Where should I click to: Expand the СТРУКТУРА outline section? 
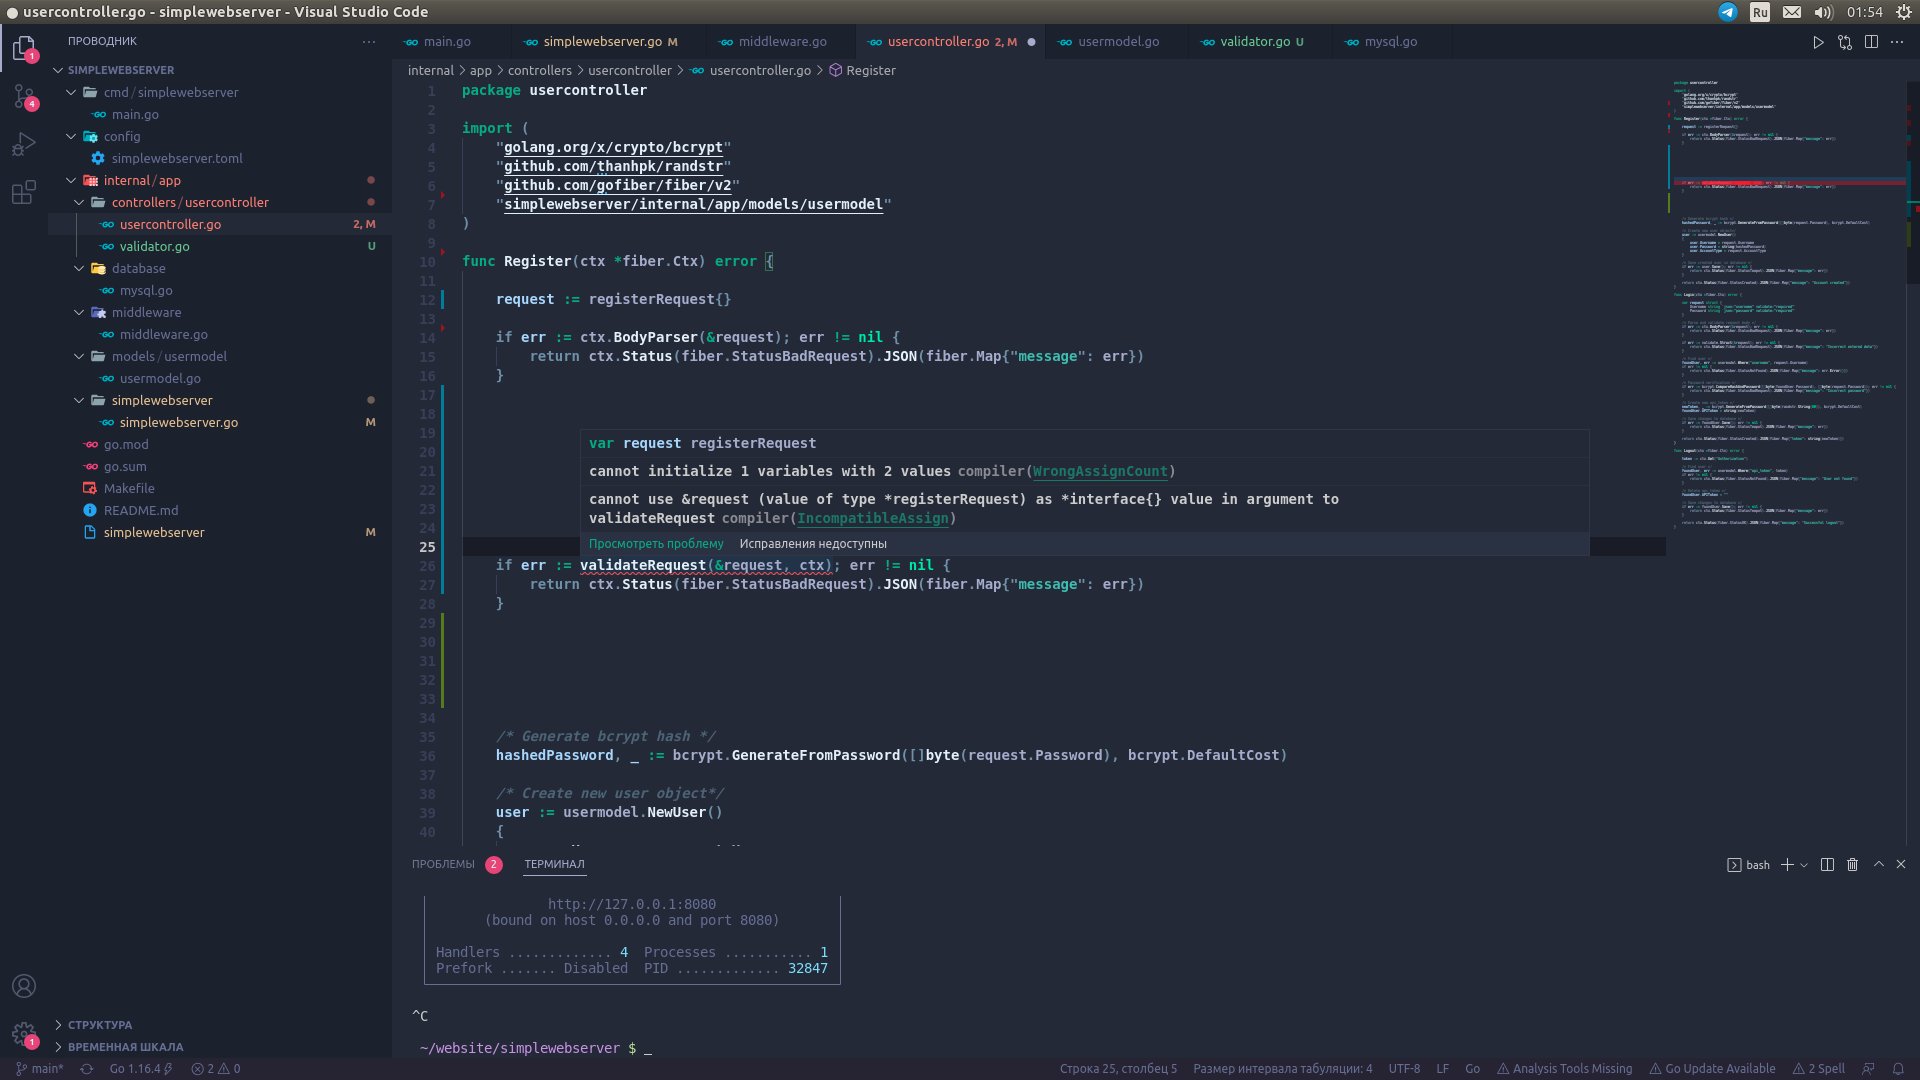pyautogui.click(x=99, y=1025)
